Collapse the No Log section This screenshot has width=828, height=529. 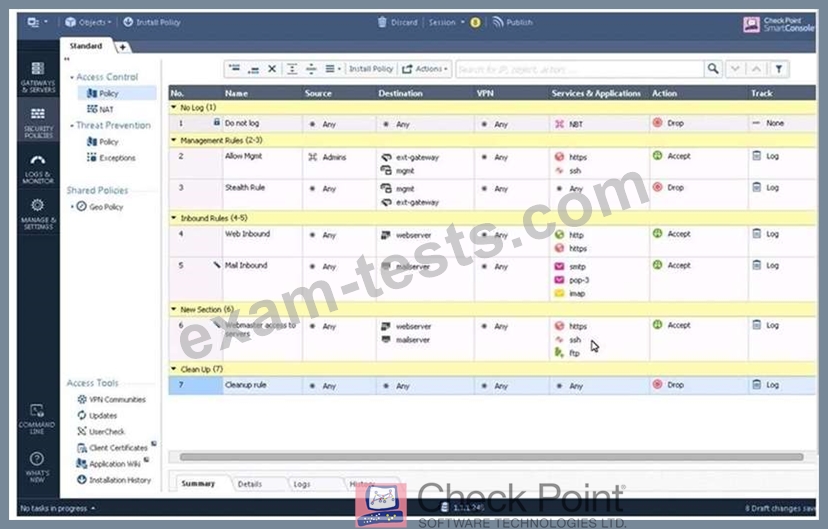[174, 107]
